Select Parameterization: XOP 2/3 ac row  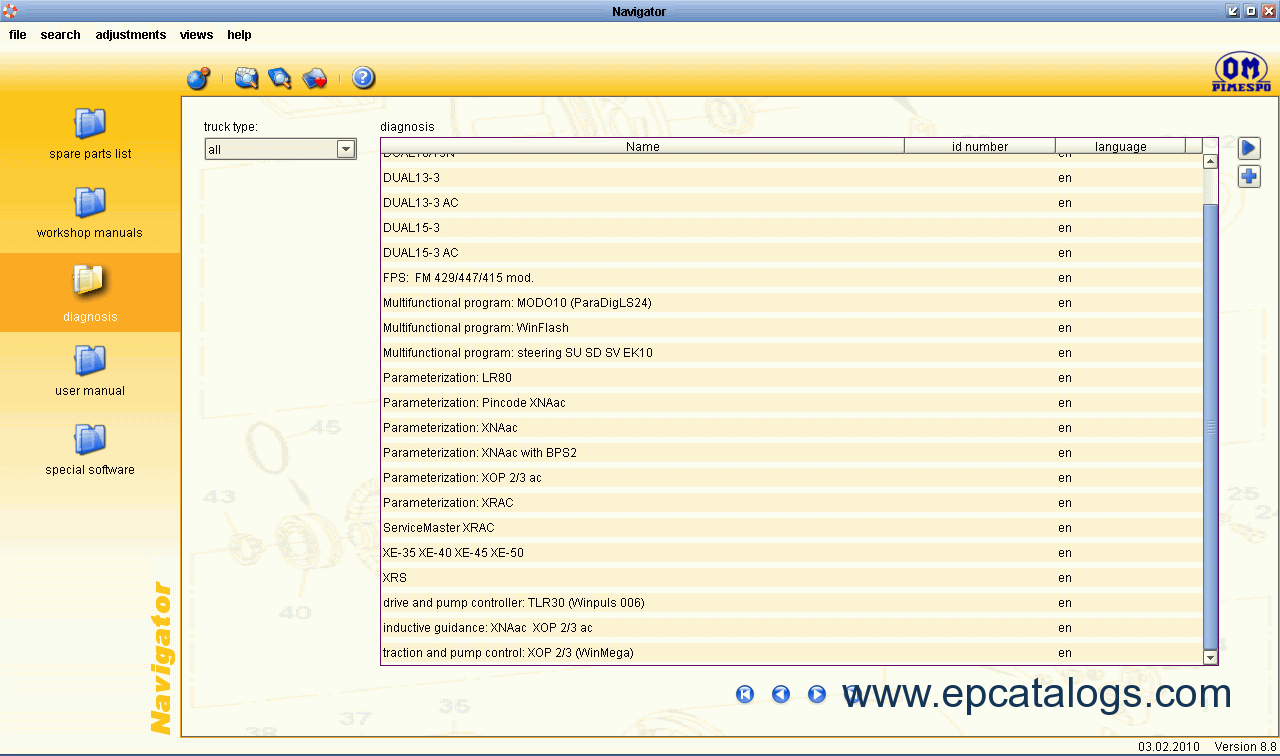(x=792, y=478)
